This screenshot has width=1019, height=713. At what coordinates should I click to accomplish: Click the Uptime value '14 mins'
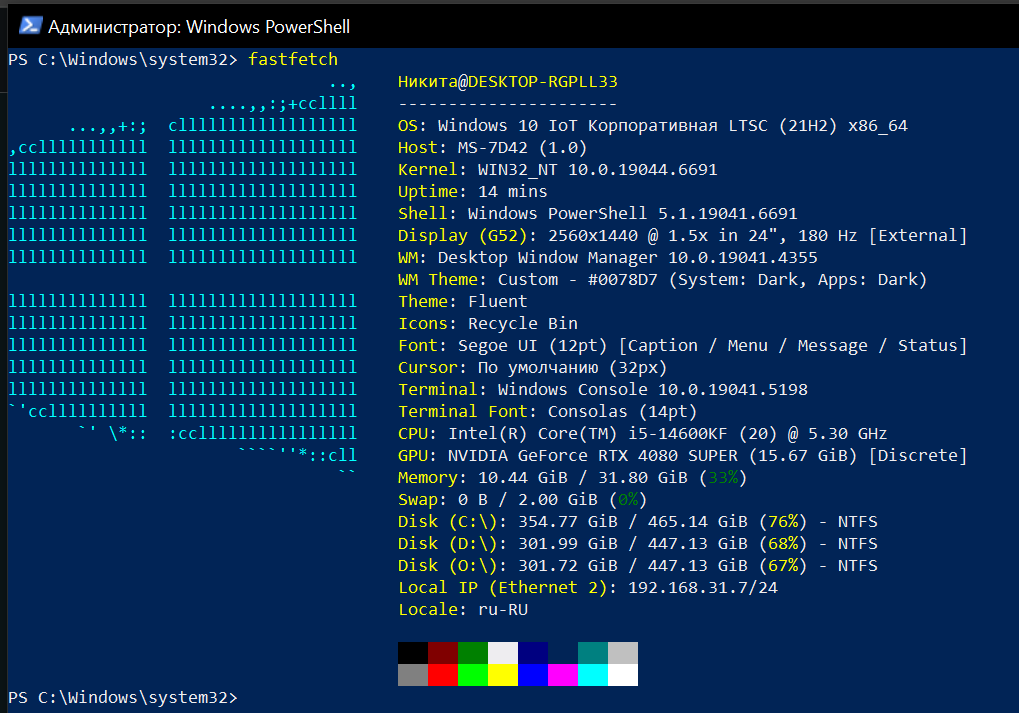pyautogui.click(x=513, y=192)
